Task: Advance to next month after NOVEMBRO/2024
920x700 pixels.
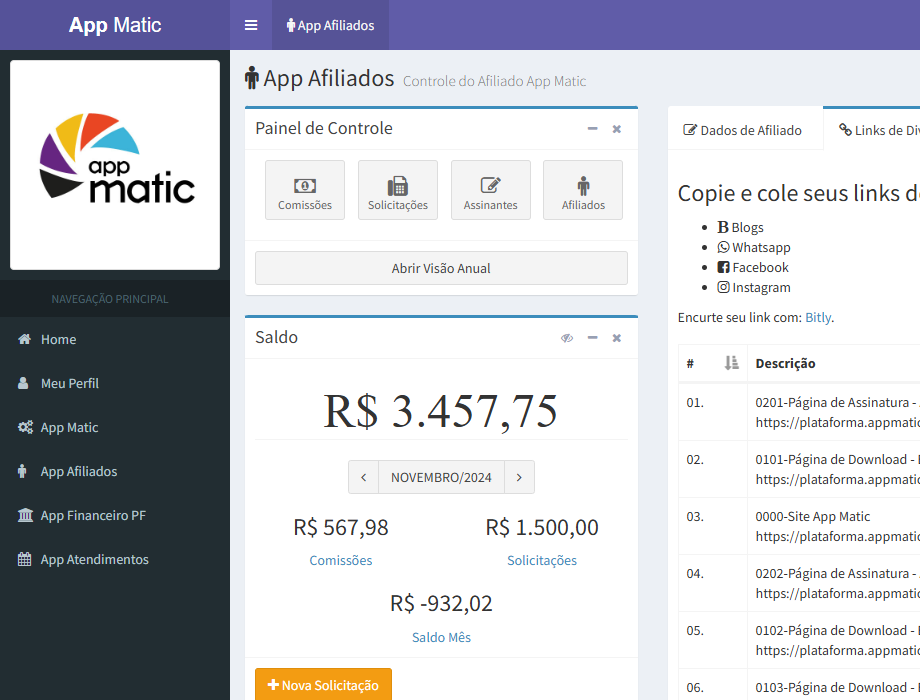Action: click(519, 477)
